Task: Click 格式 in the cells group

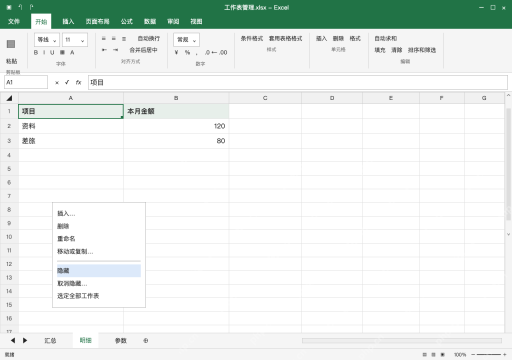Action: (x=355, y=38)
